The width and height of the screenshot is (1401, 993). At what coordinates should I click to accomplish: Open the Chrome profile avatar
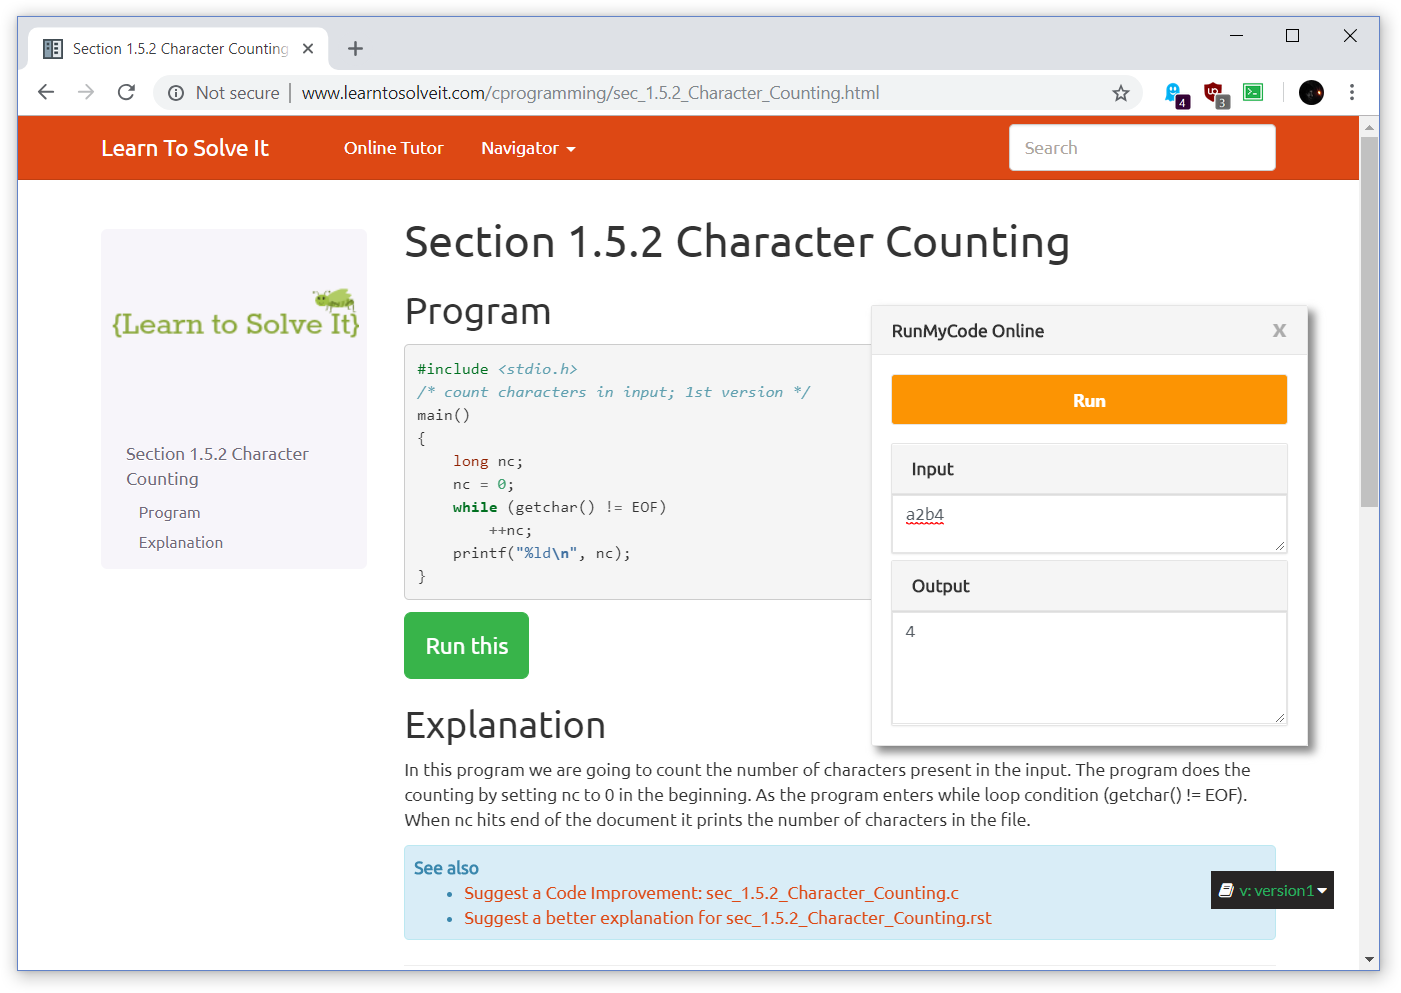point(1311,92)
